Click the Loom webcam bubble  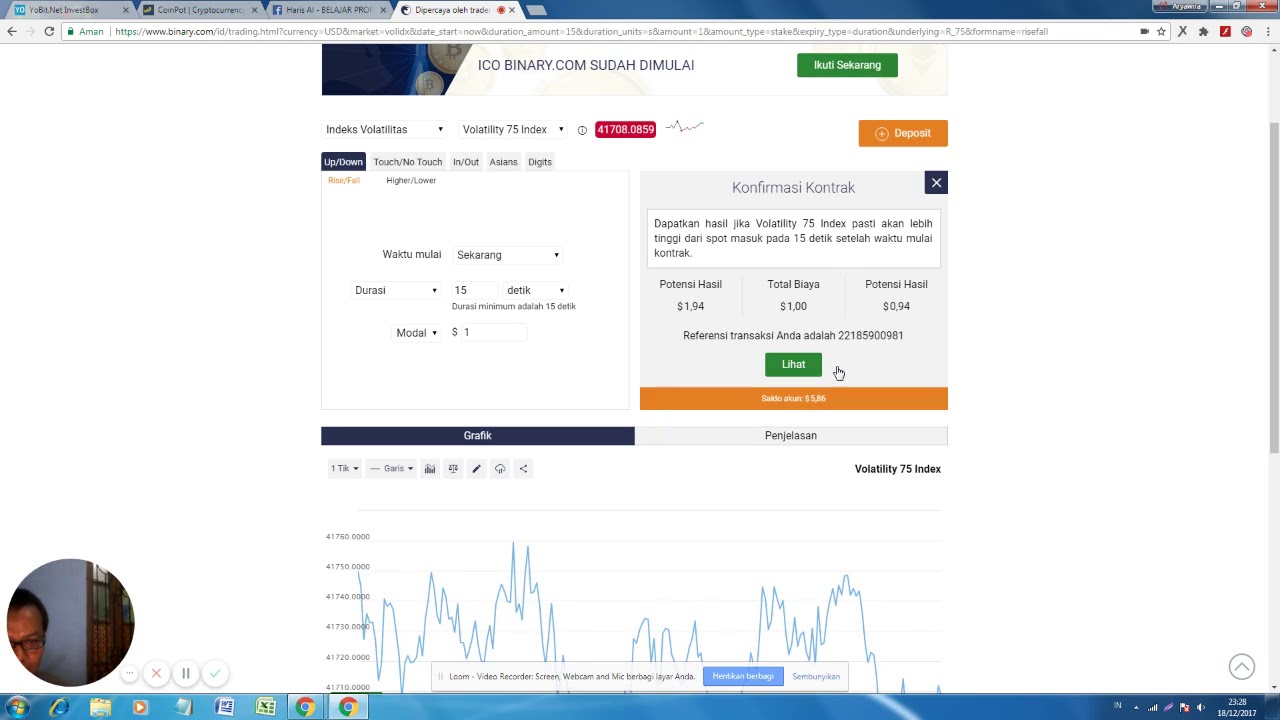[x=70, y=622]
